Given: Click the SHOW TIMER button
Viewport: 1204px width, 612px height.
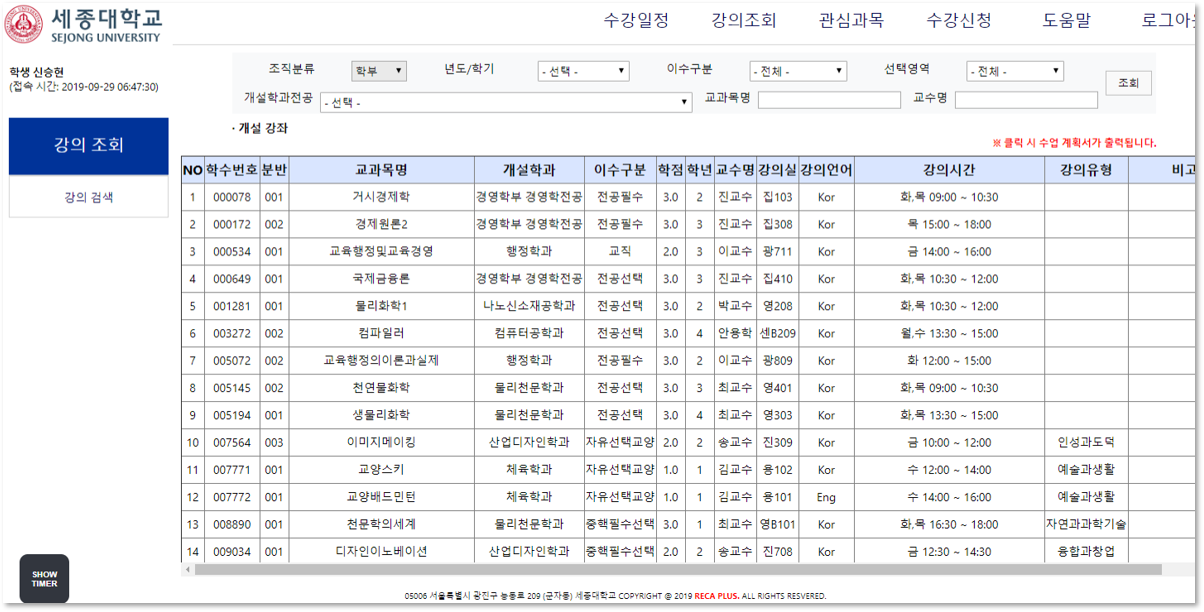Looking at the screenshot, I should [44, 579].
